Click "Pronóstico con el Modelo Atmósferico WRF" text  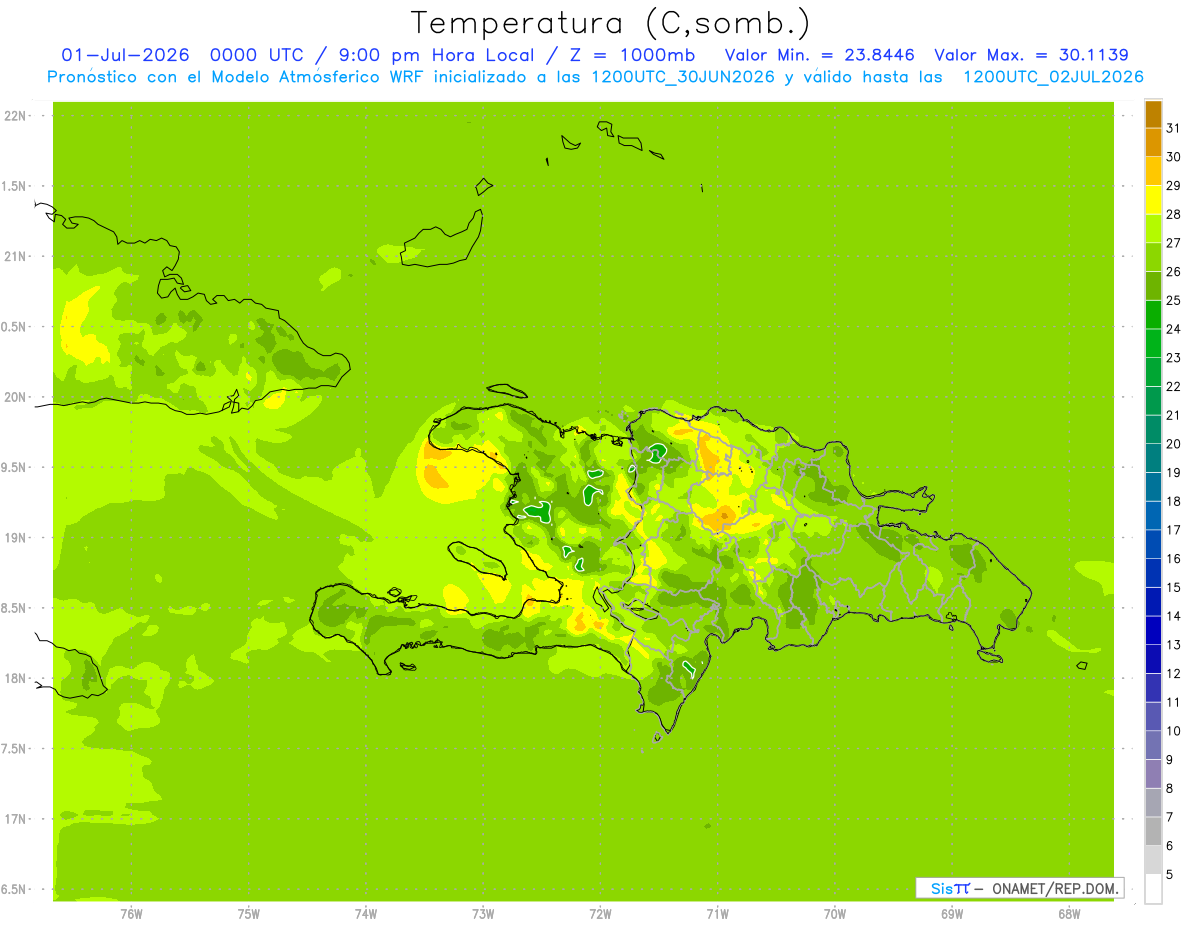237,77
